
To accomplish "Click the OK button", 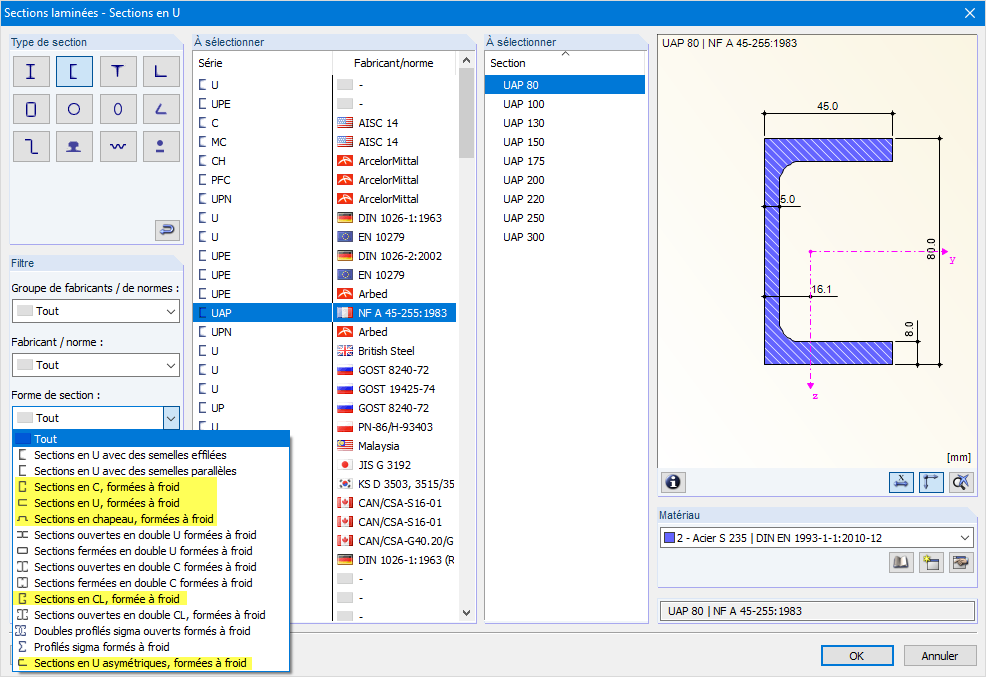I will pos(857,656).
